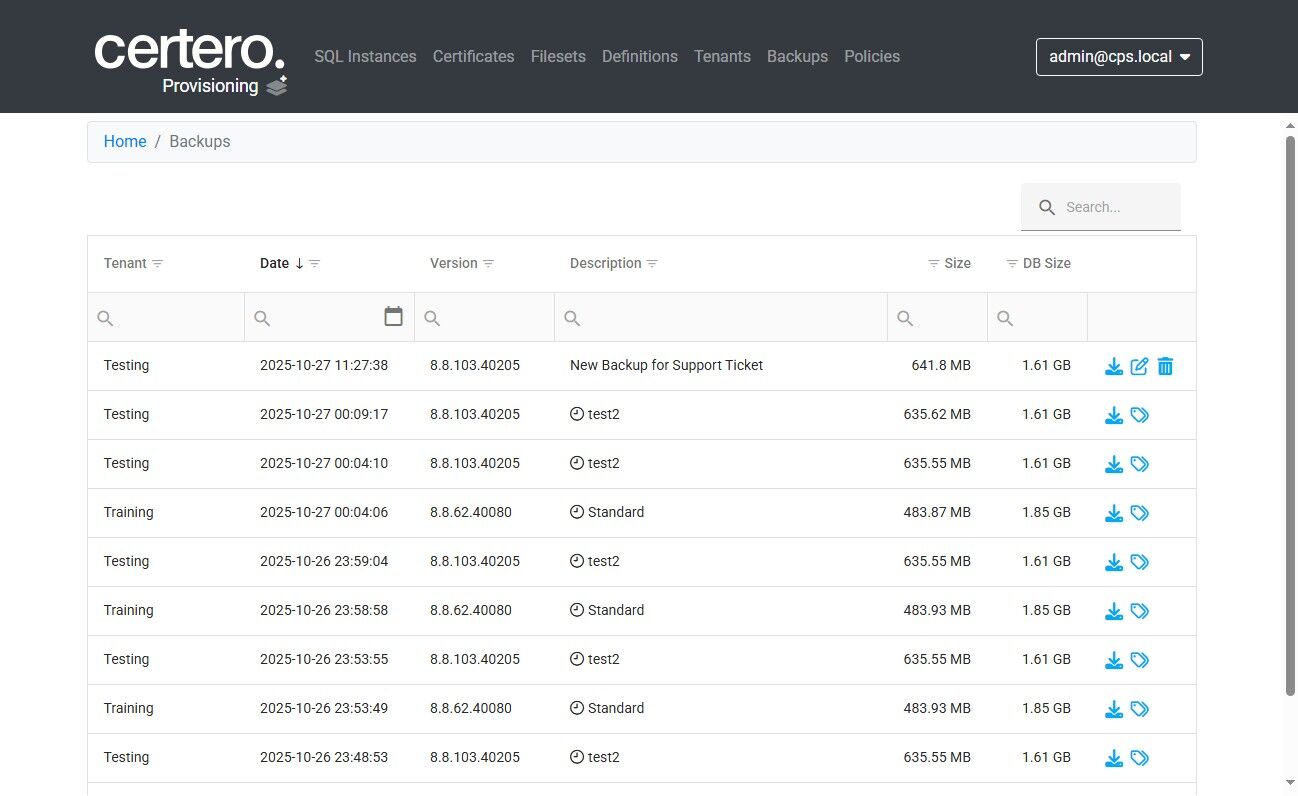Download the 2025-10-26 23:48:53 Testing backup
The width and height of the screenshot is (1298, 796).
(1113, 758)
